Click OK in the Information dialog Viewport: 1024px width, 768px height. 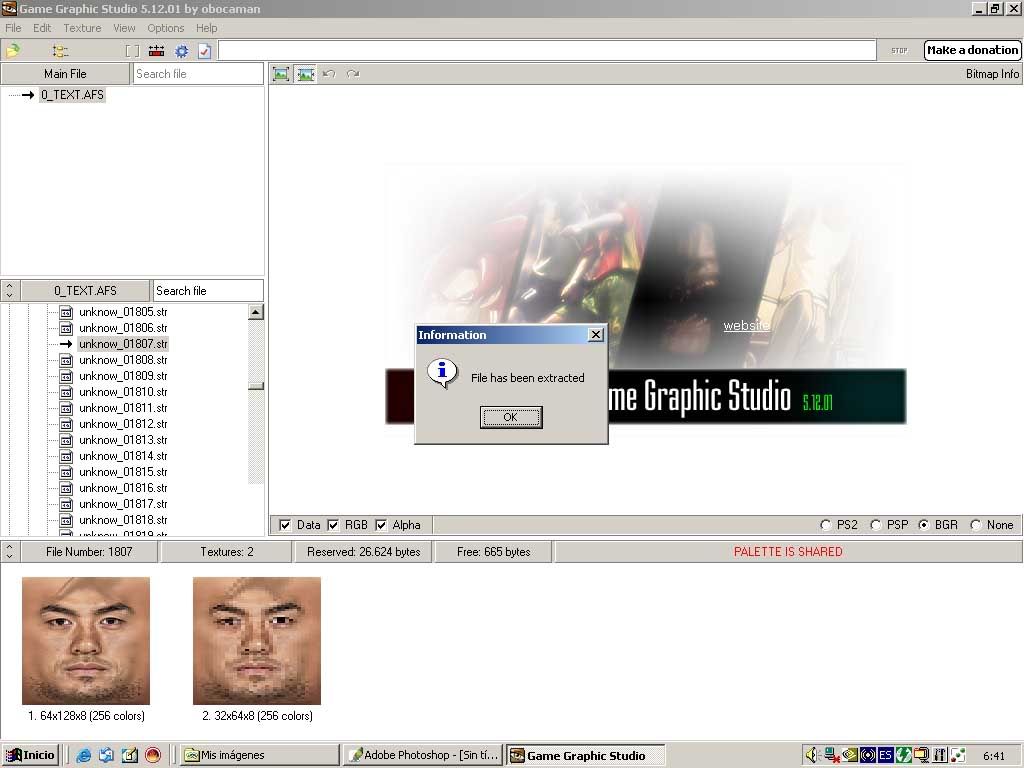tap(511, 417)
